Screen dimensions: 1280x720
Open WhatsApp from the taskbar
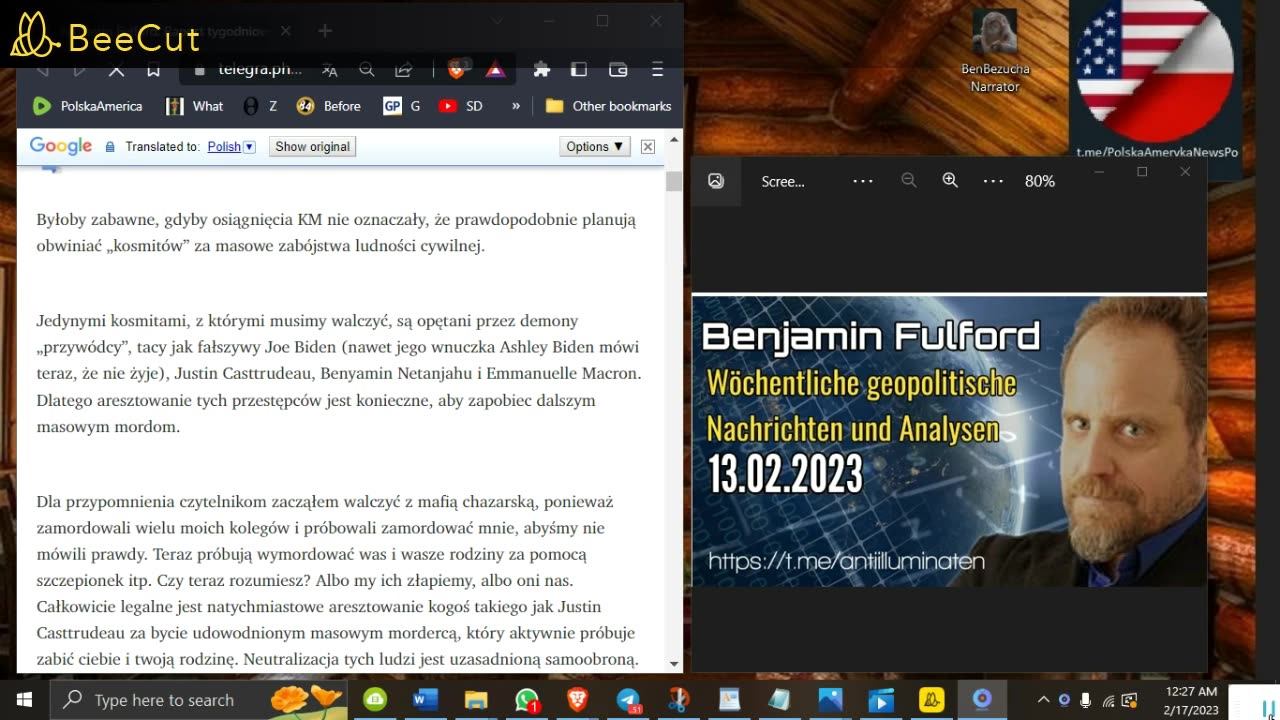click(x=527, y=700)
